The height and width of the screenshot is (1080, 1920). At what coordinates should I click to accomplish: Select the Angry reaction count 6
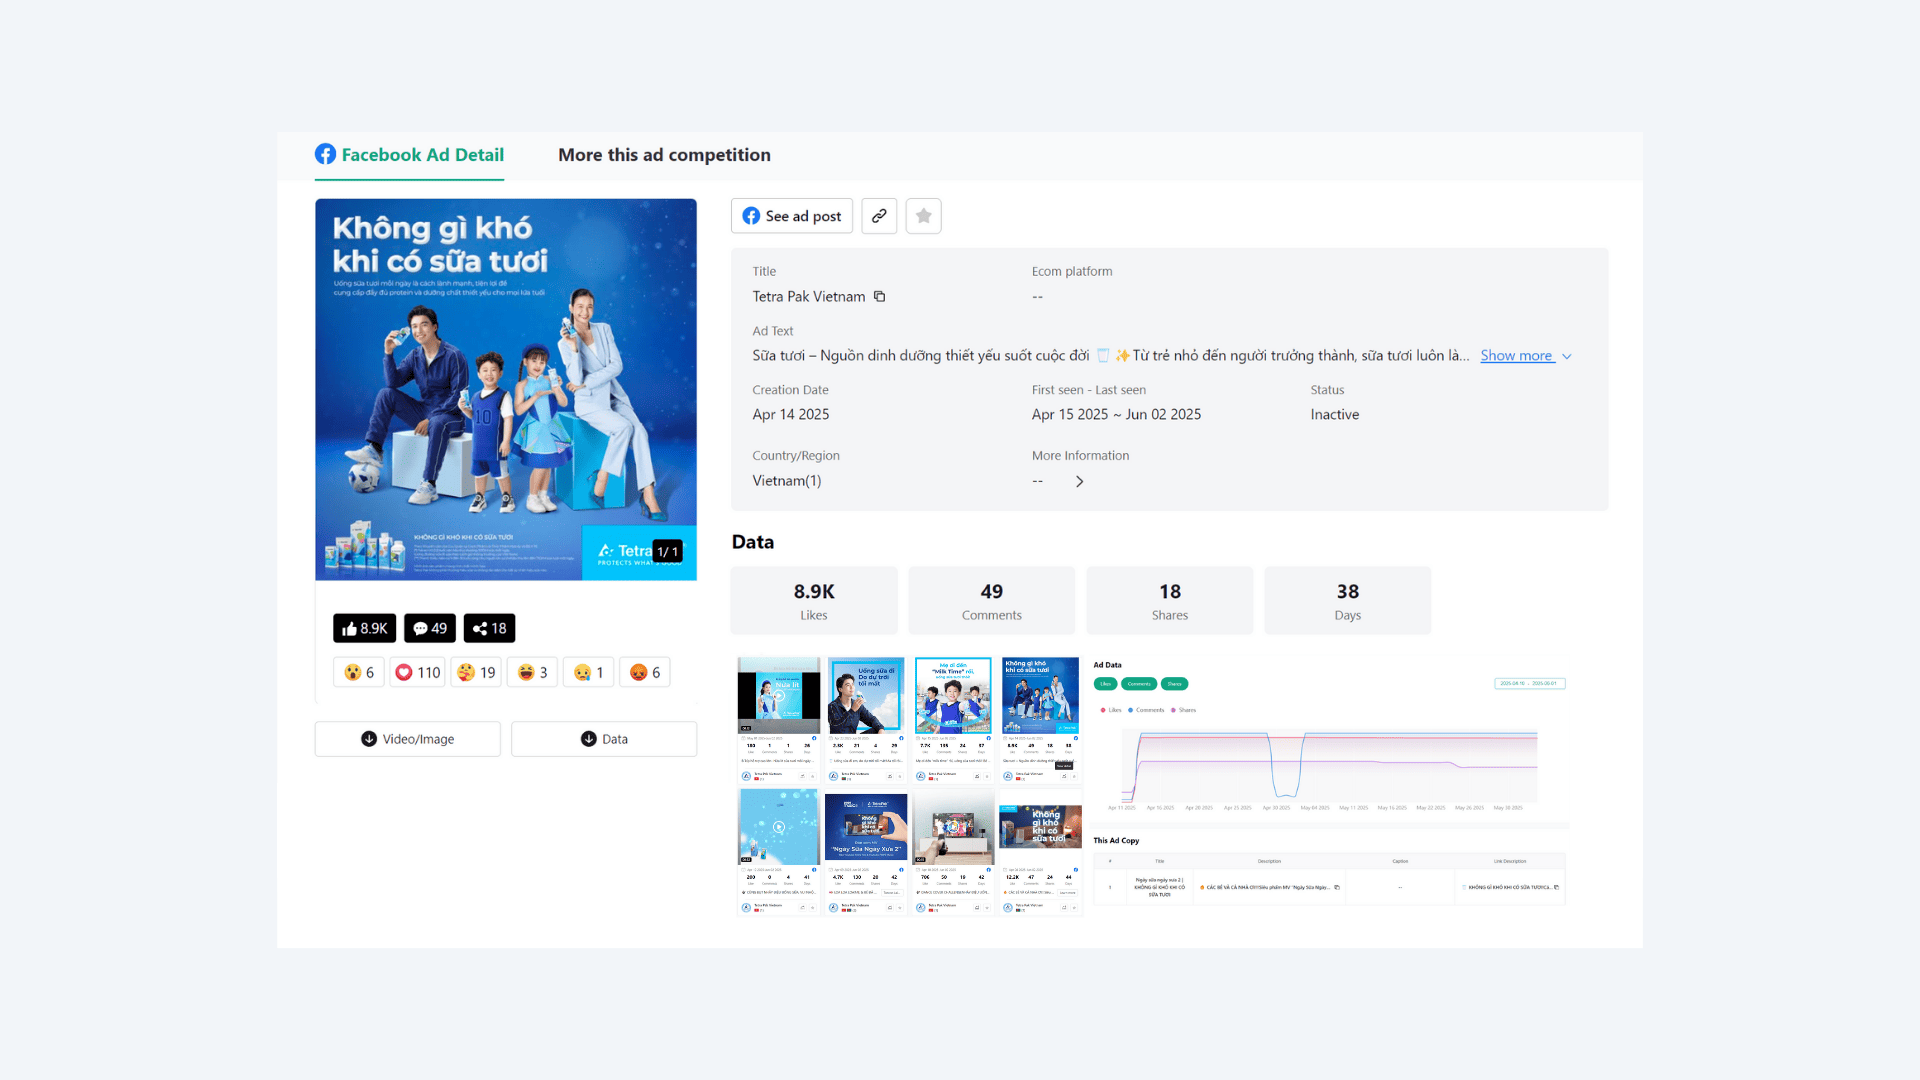(645, 673)
